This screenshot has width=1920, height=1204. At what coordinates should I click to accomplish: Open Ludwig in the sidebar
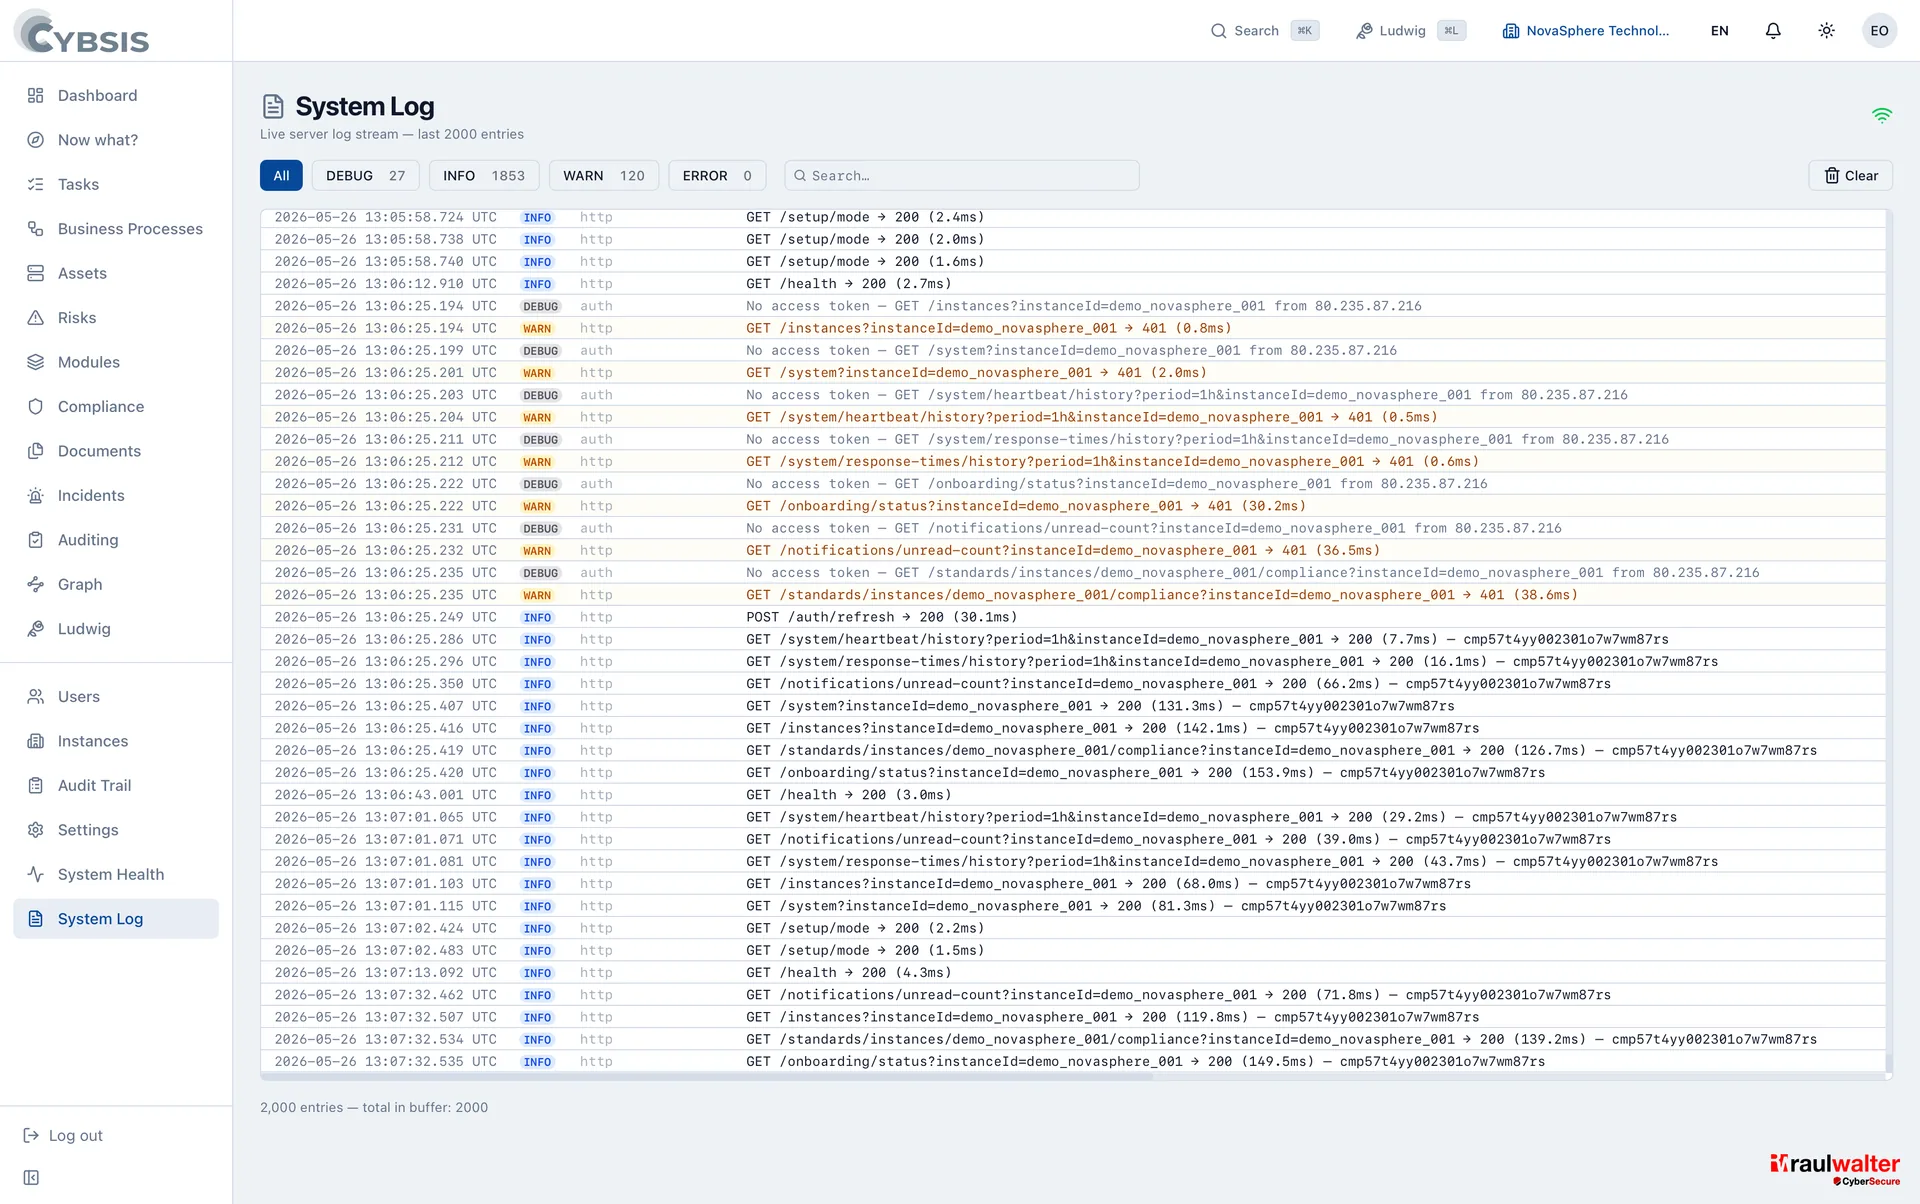pos(116,629)
